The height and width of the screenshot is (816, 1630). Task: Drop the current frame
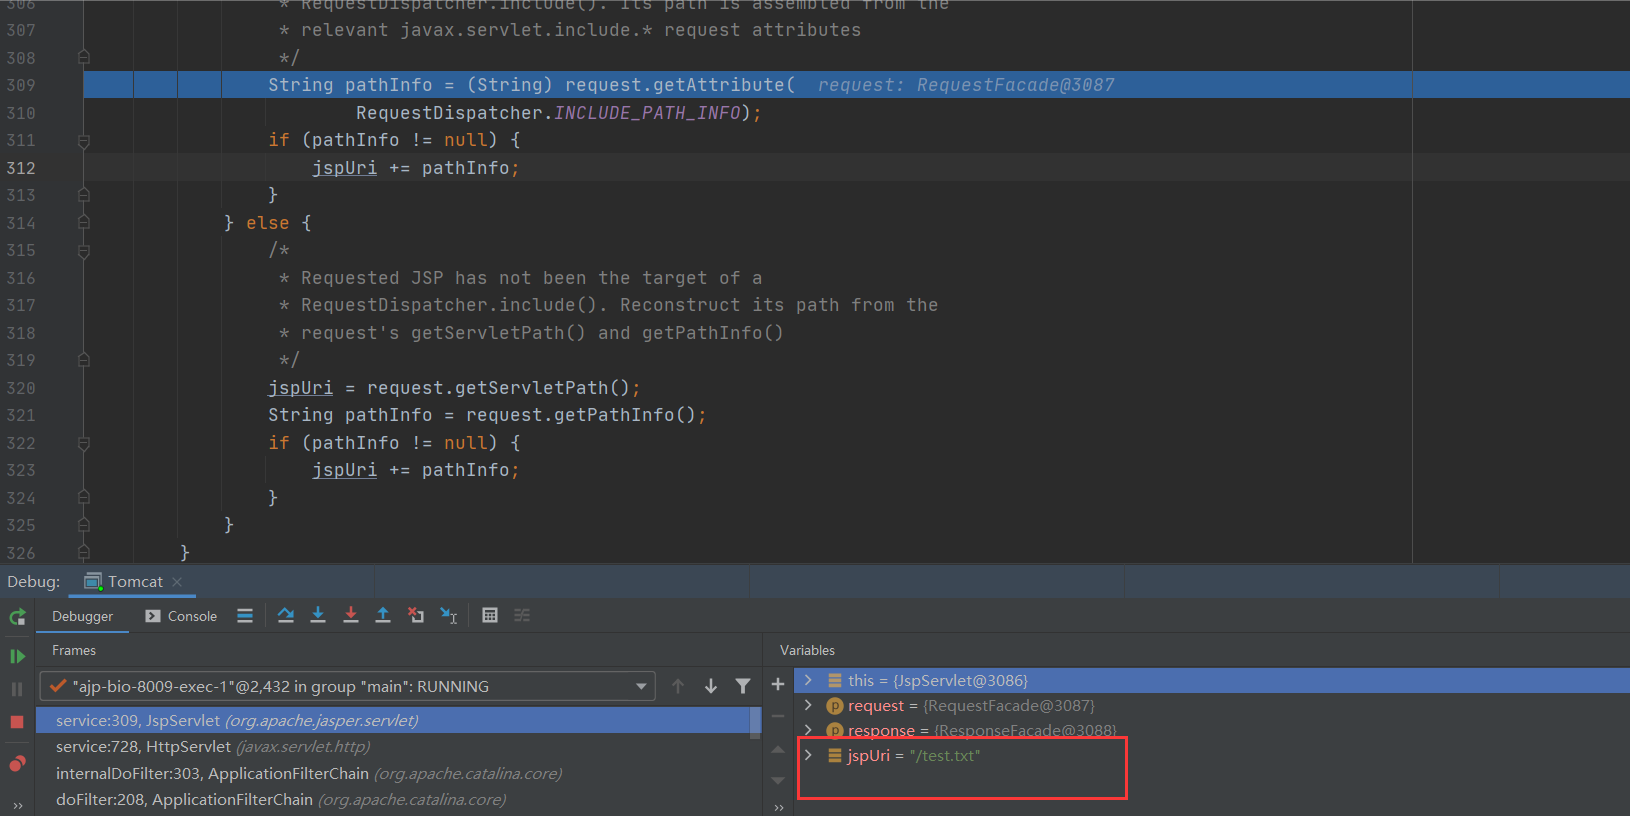pos(416,616)
